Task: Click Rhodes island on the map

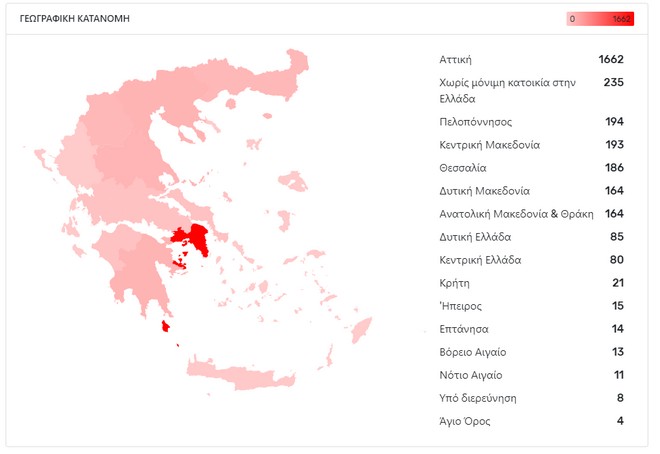Action: (361, 329)
